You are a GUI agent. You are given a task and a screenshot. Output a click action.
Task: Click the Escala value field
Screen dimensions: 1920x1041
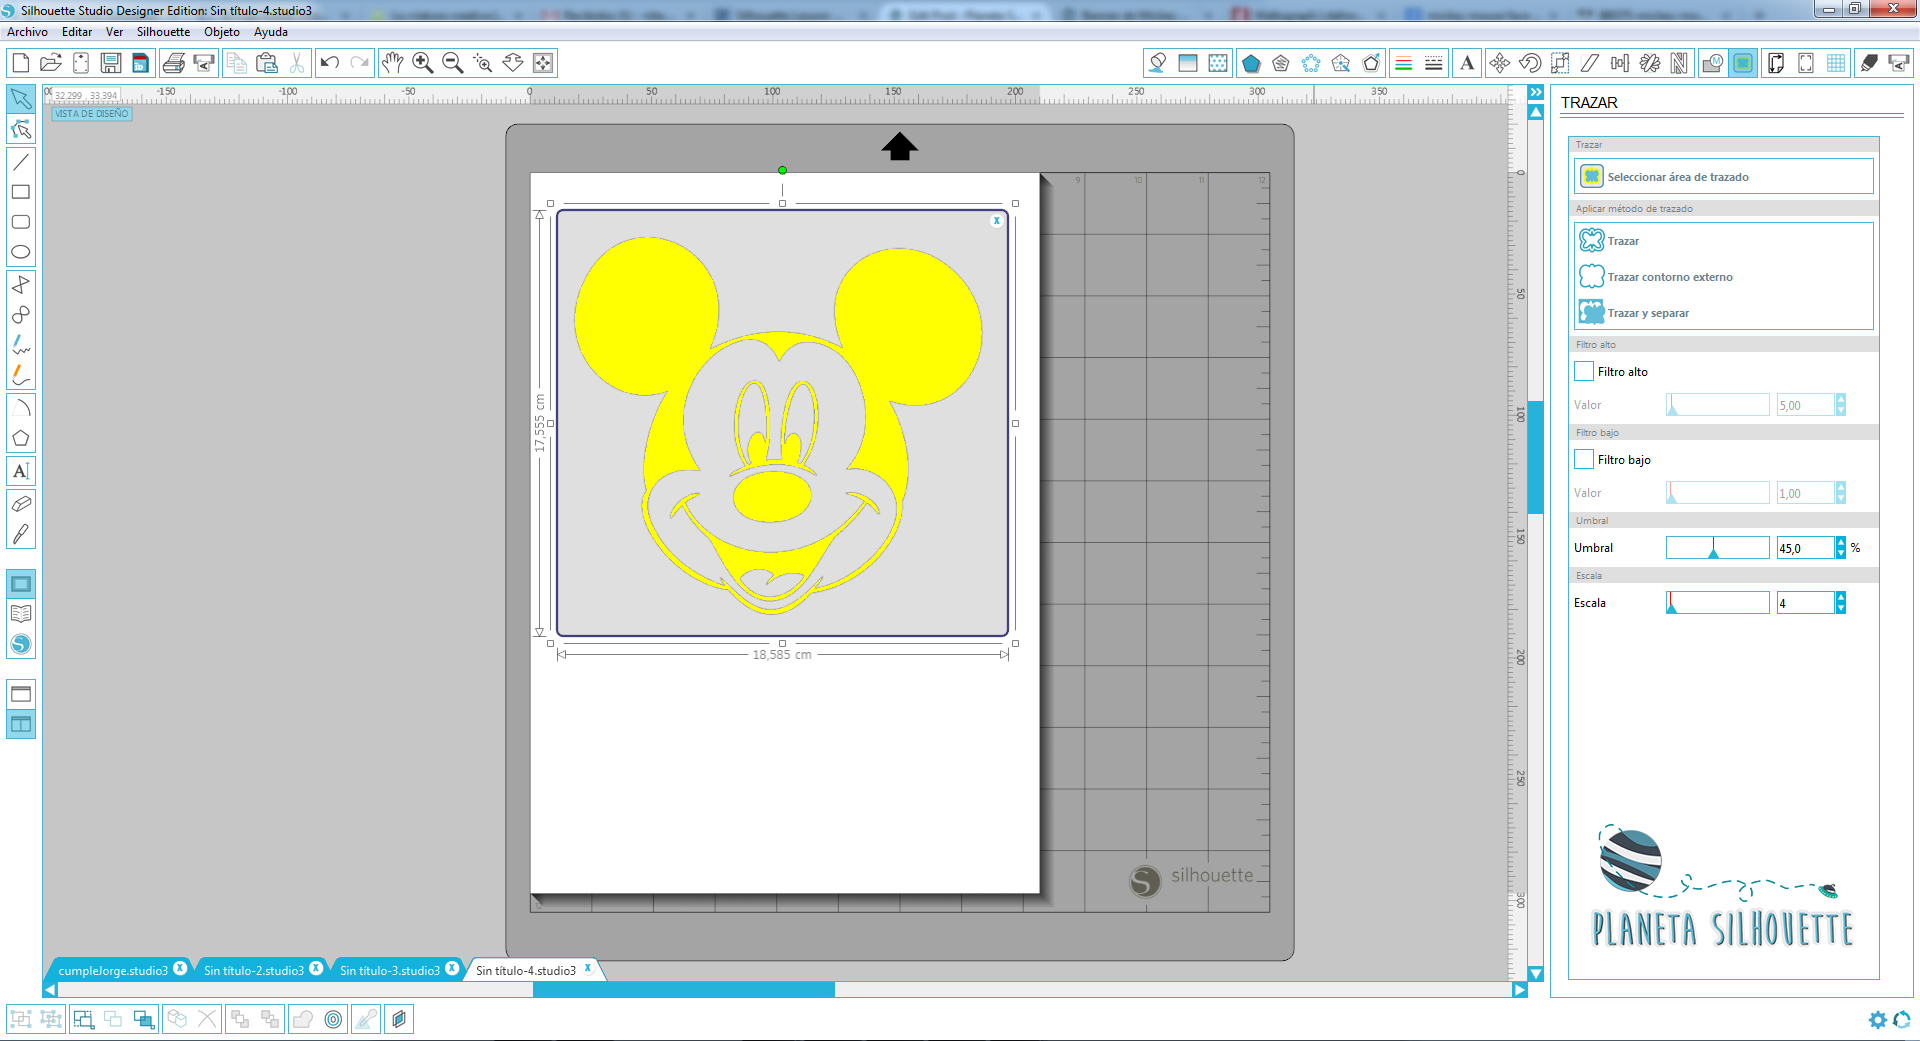point(1805,603)
